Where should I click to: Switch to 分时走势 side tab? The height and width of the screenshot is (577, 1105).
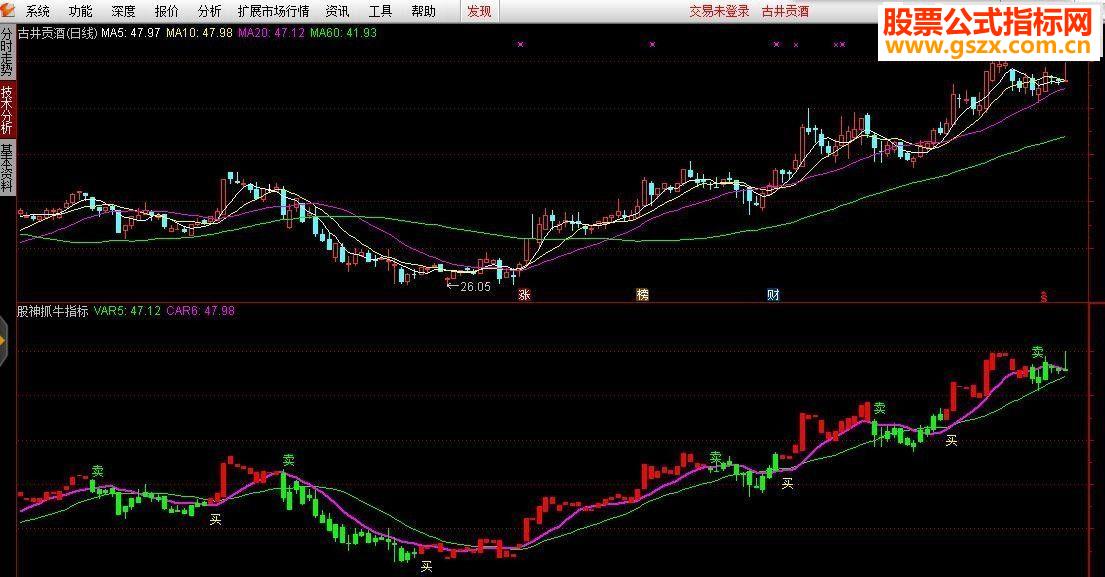tap(6, 52)
